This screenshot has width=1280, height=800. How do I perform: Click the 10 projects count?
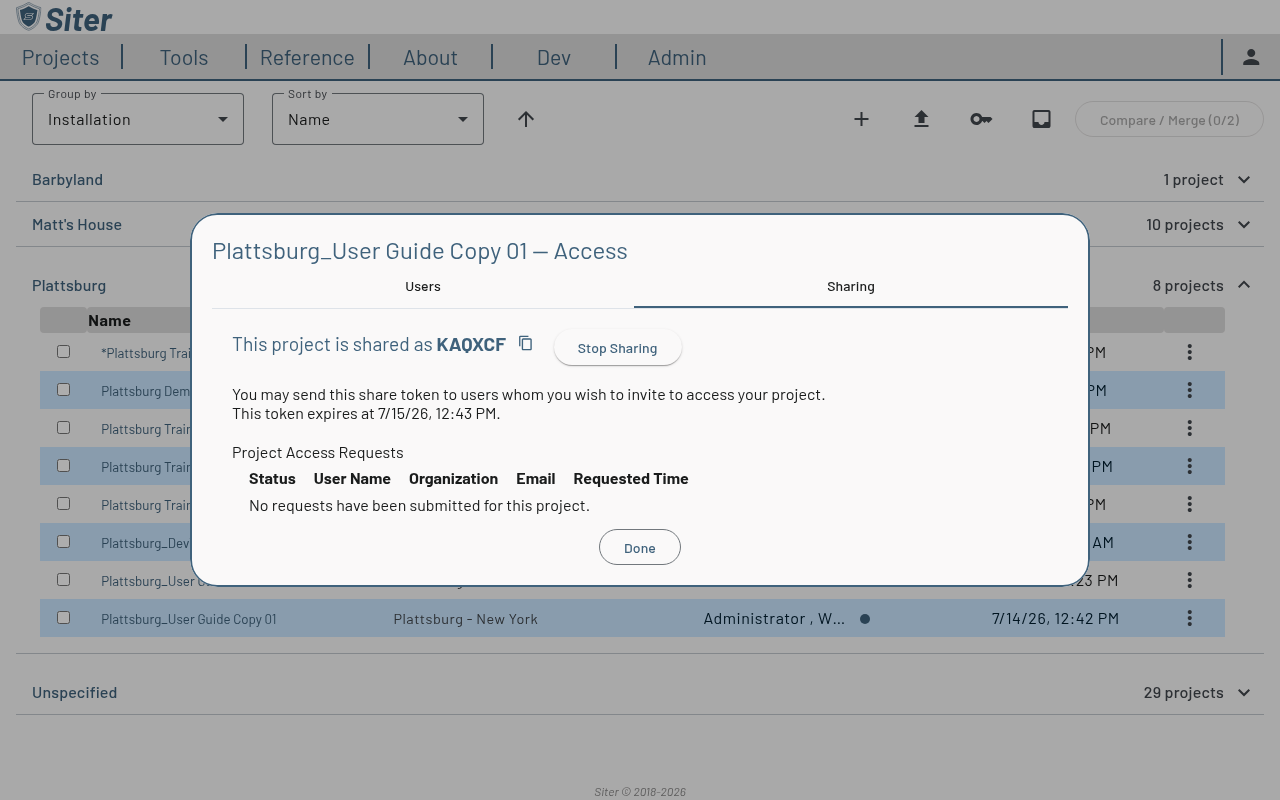tap(1185, 224)
